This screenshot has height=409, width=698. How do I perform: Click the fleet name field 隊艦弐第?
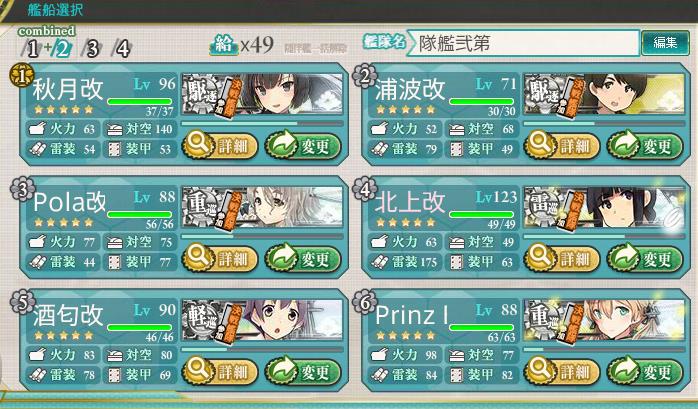(x=524, y=43)
